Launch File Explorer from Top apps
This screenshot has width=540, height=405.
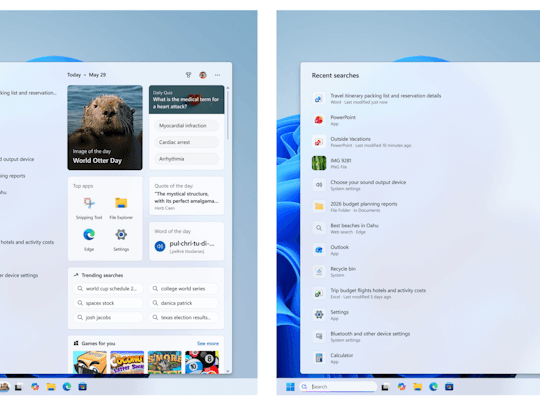pos(121,208)
